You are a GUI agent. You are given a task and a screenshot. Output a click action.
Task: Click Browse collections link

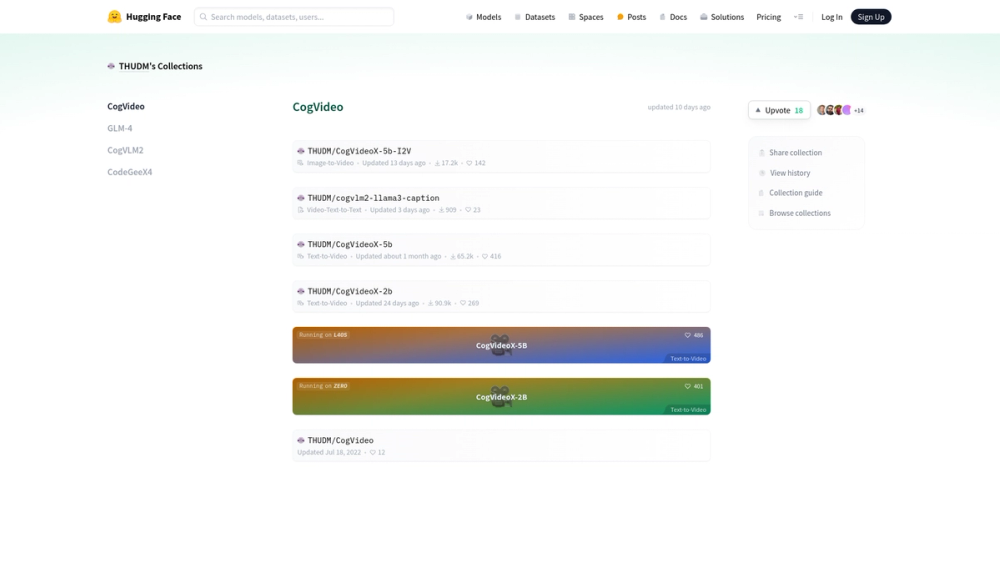(x=795, y=213)
